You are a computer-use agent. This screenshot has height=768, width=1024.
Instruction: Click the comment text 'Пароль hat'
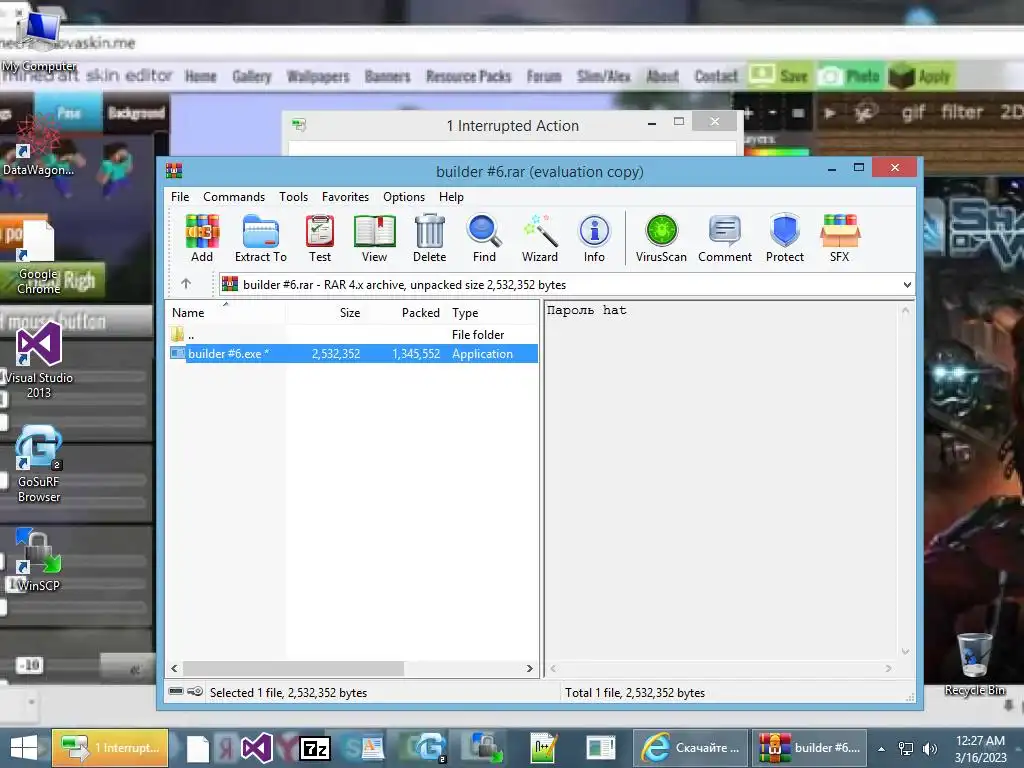(x=586, y=310)
